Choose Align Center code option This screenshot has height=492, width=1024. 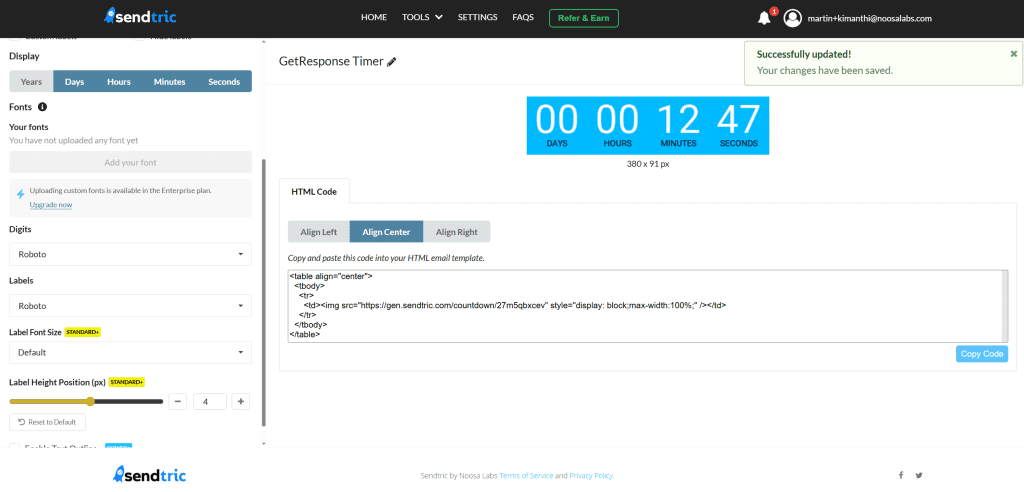(387, 232)
